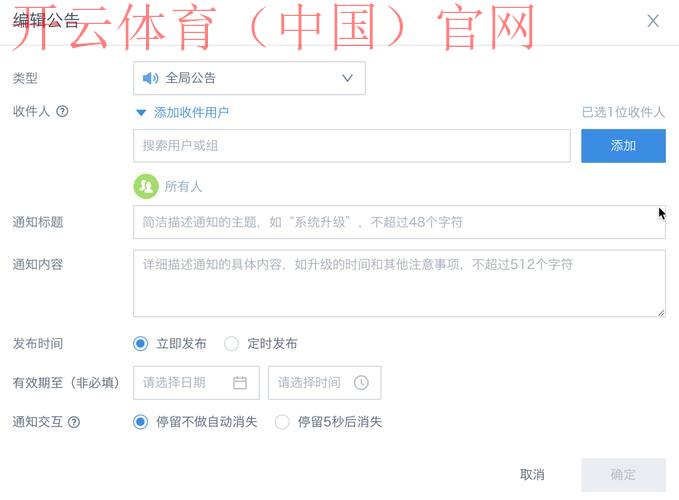The height and width of the screenshot is (500, 679).
Task: Select the 停留不做自动消失 radio button
Action: 140,422
